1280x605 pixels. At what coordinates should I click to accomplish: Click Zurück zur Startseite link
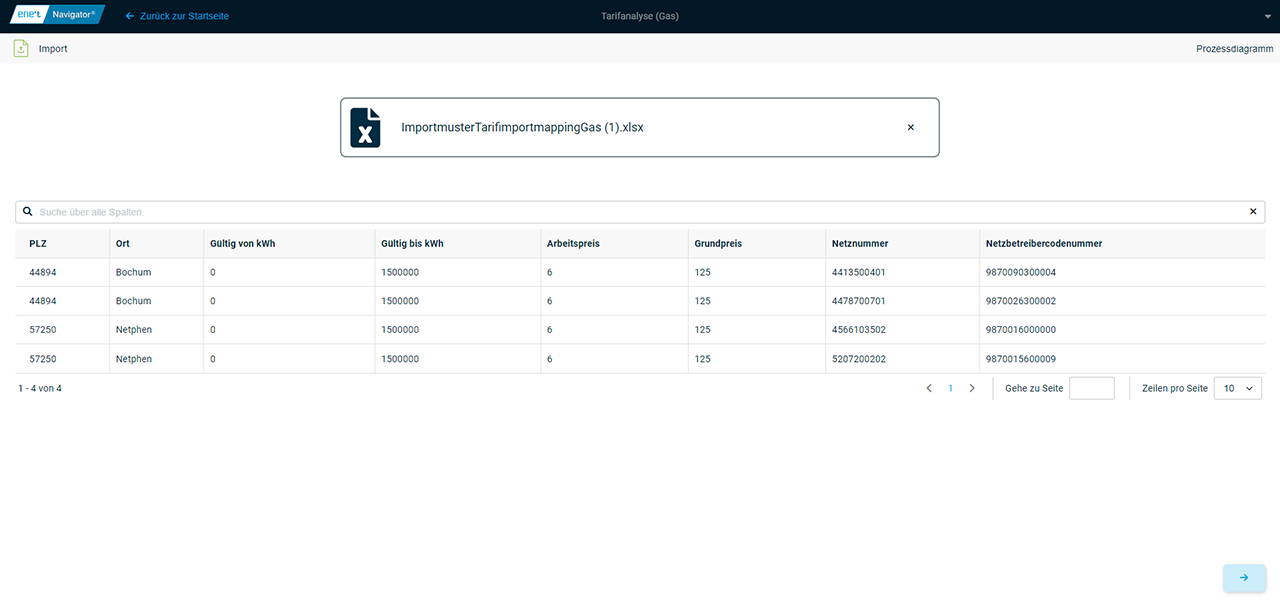[177, 16]
